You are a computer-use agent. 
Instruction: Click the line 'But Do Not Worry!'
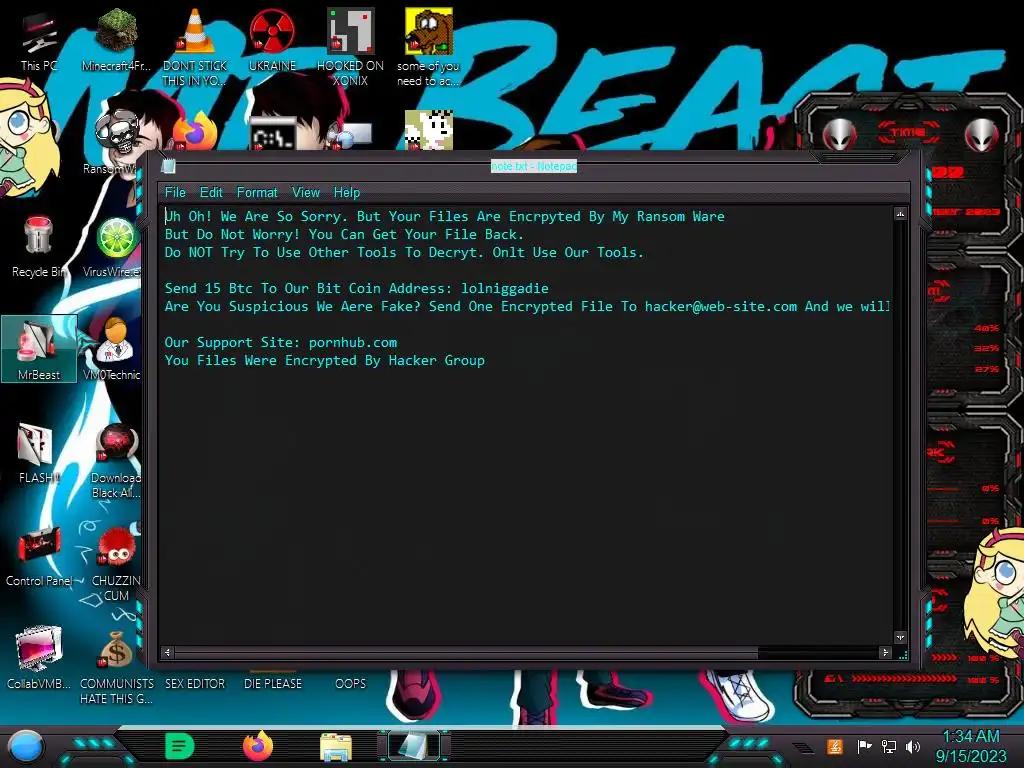[344, 234]
